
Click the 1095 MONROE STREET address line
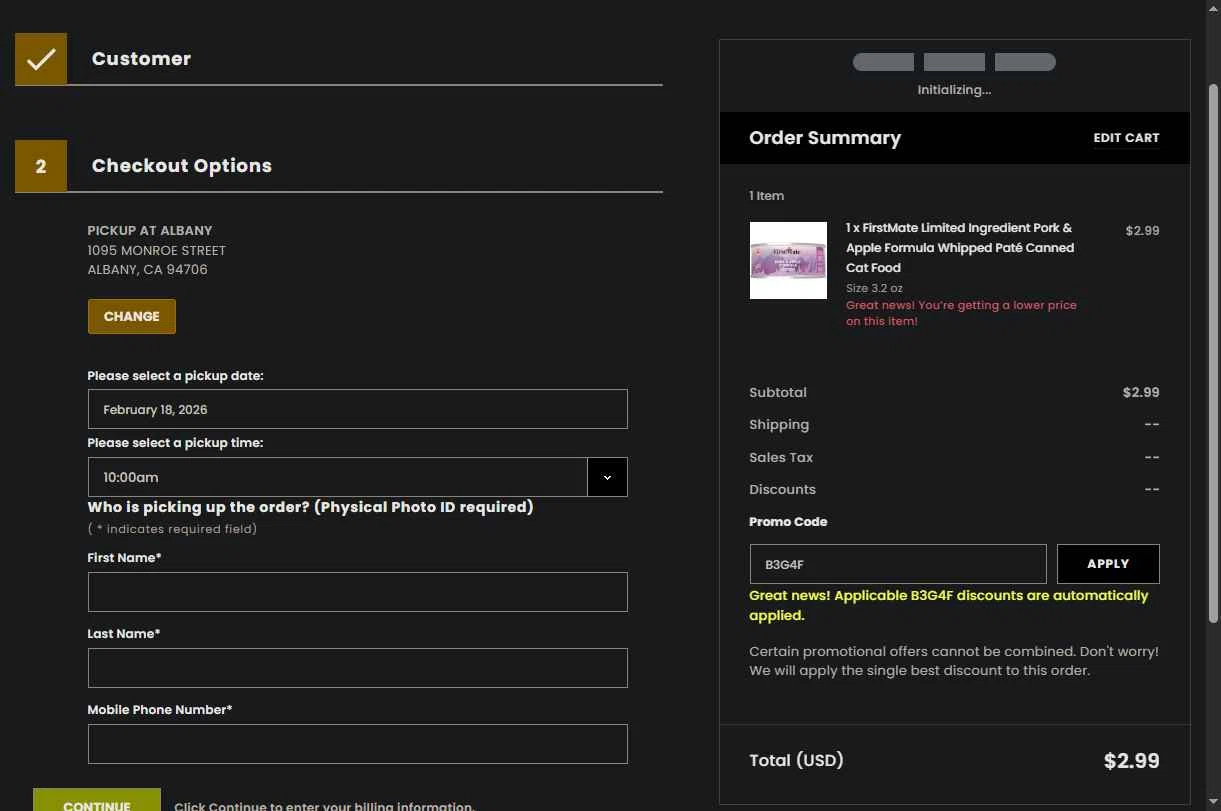point(157,250)
